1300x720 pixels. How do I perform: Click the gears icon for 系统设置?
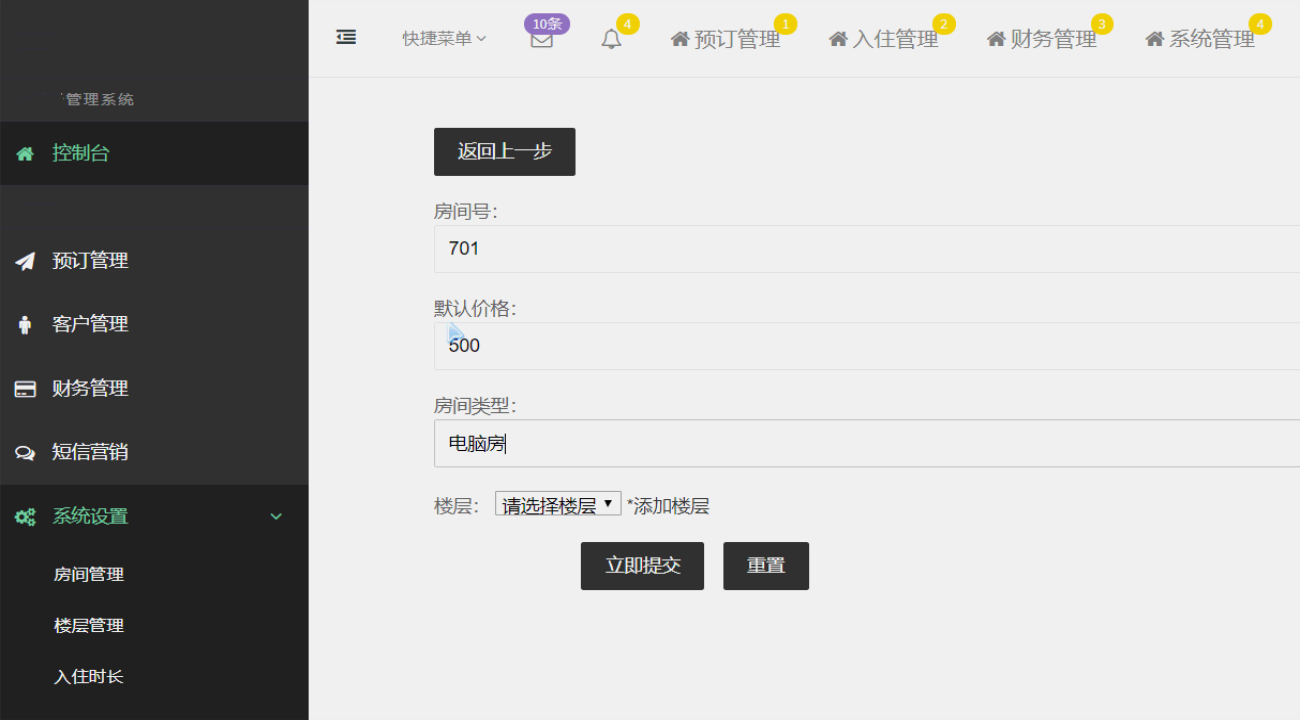(x=25, y=517)
